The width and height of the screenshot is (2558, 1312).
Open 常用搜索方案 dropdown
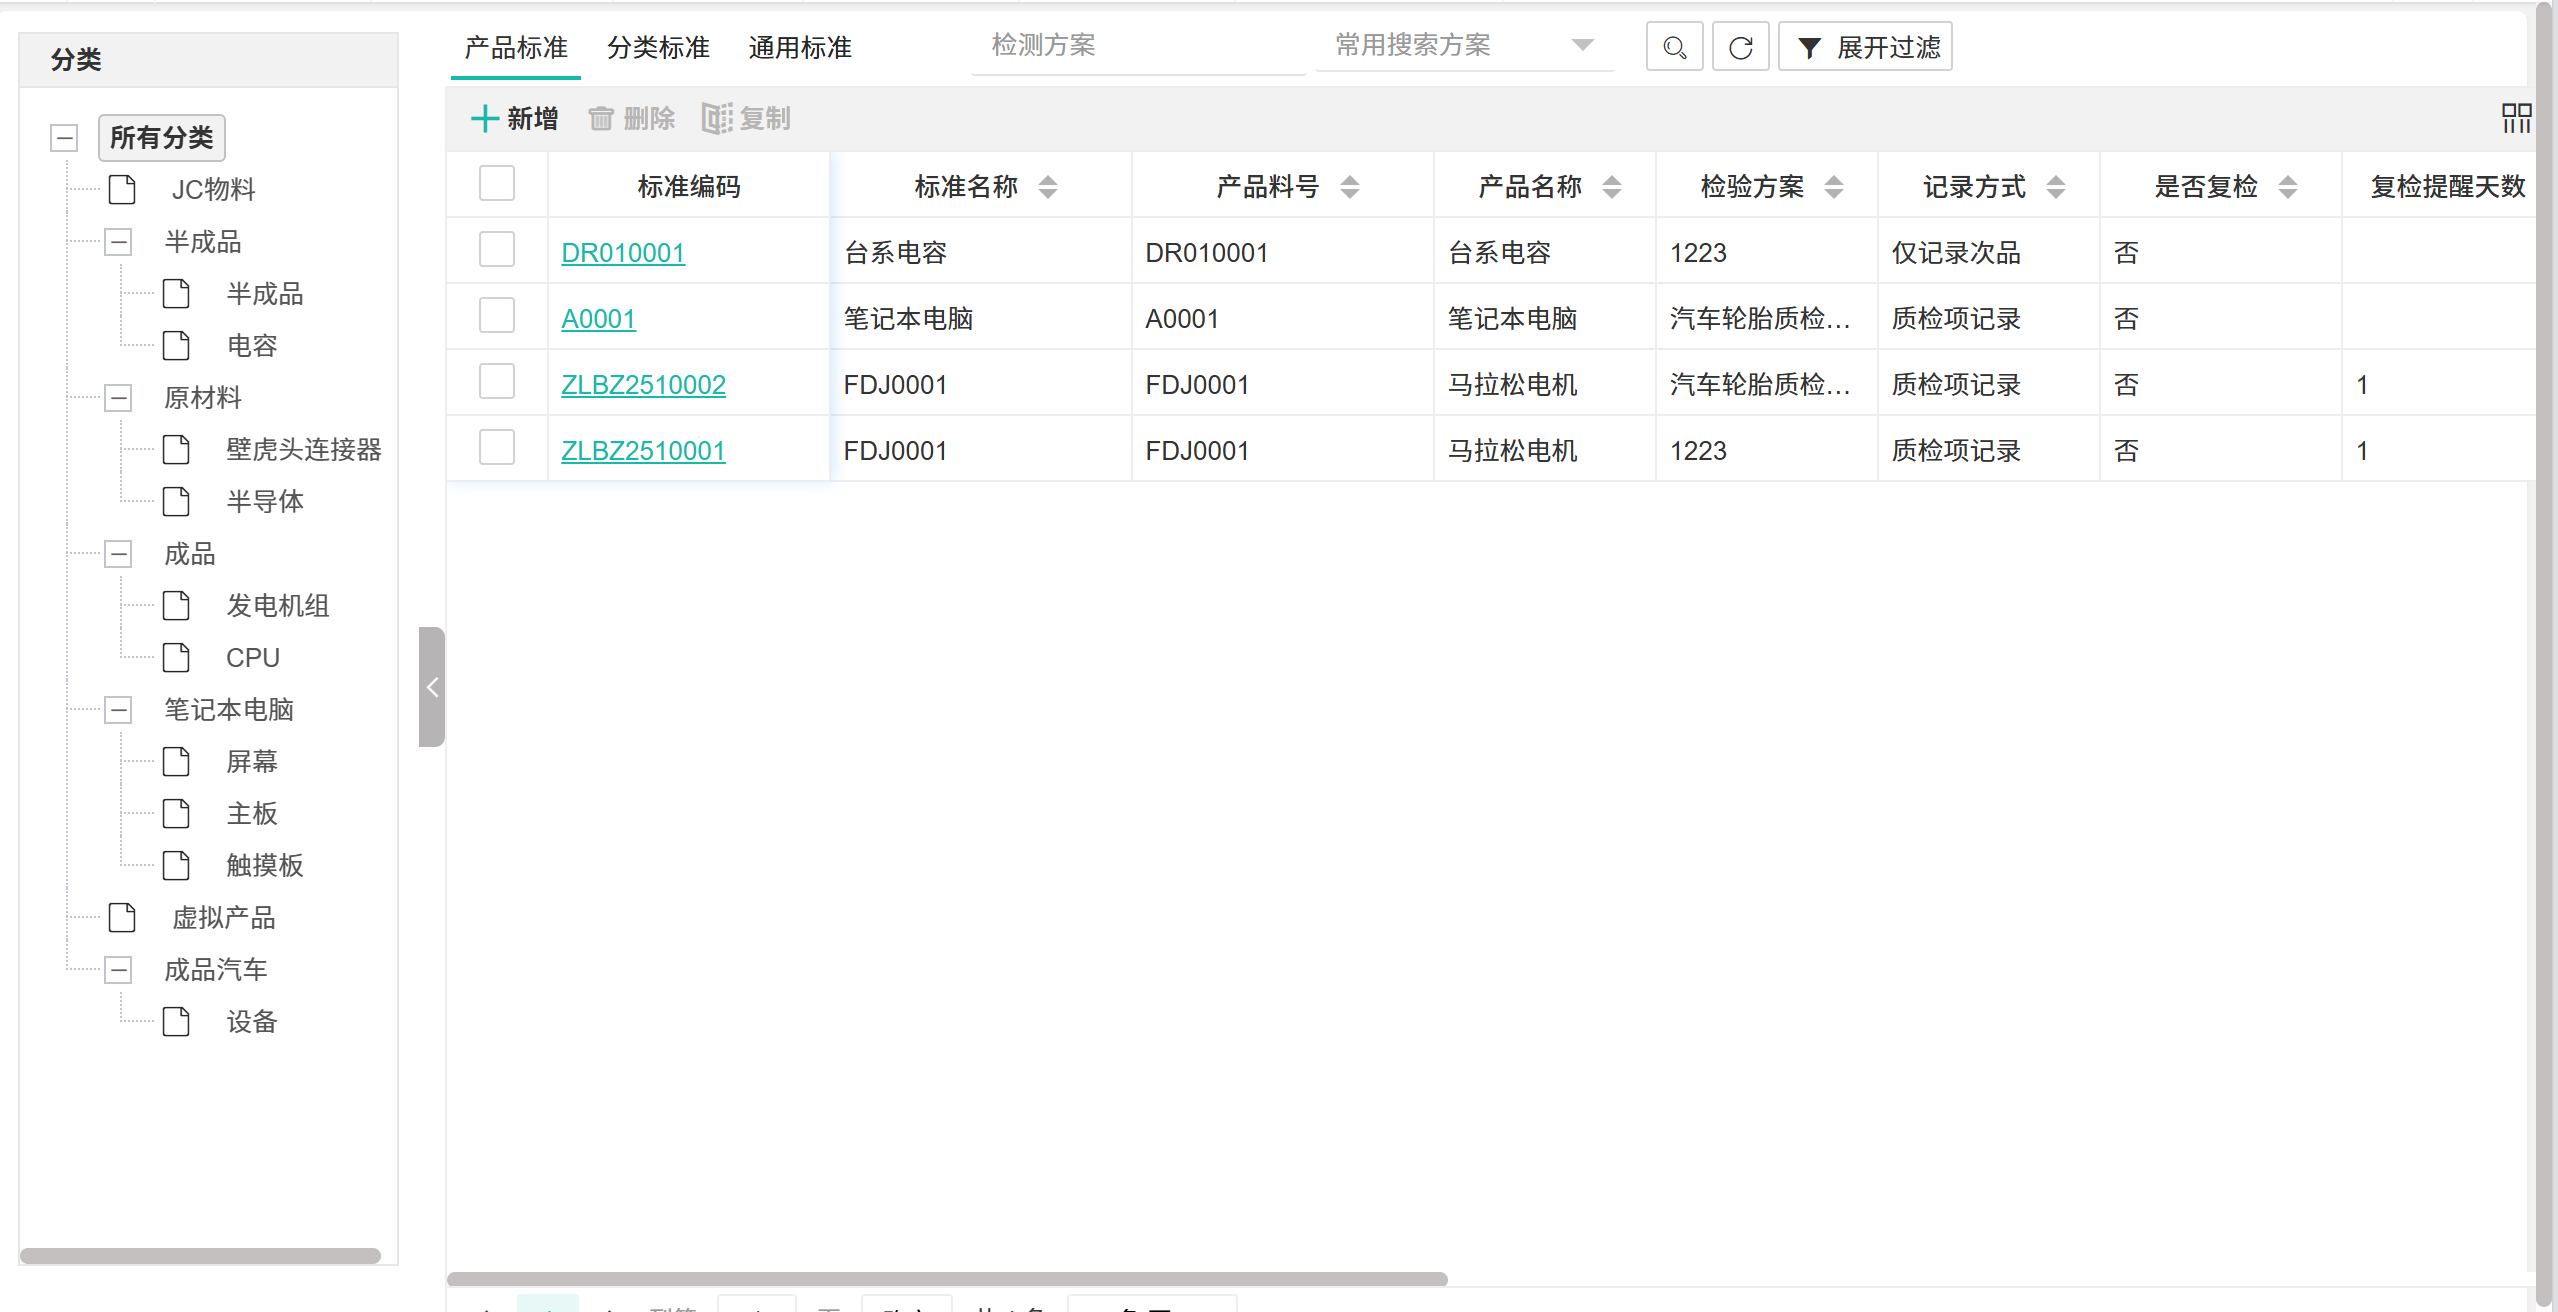[1465, 46]
